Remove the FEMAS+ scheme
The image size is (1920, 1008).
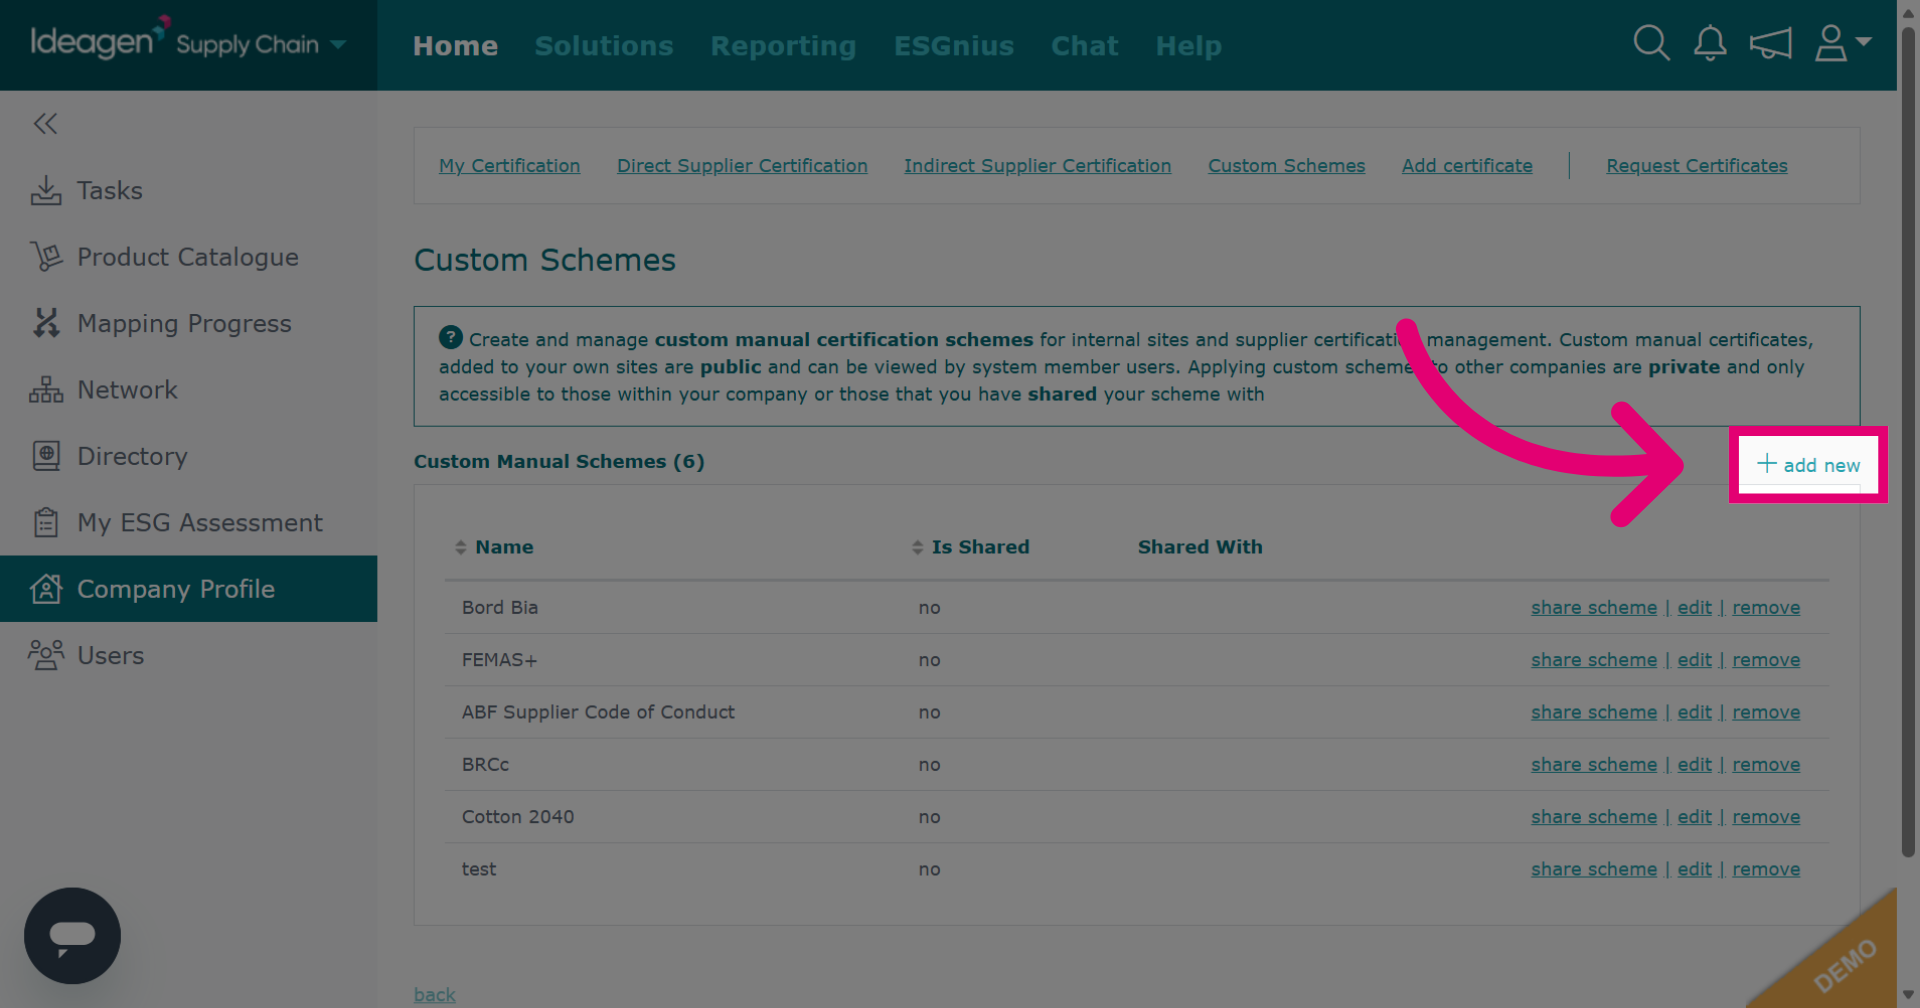pos(1766,660)
